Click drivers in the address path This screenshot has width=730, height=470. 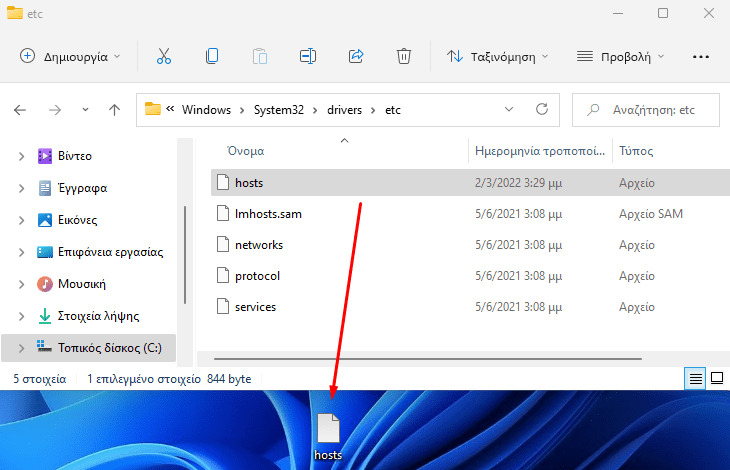click(x=345, y=110)
